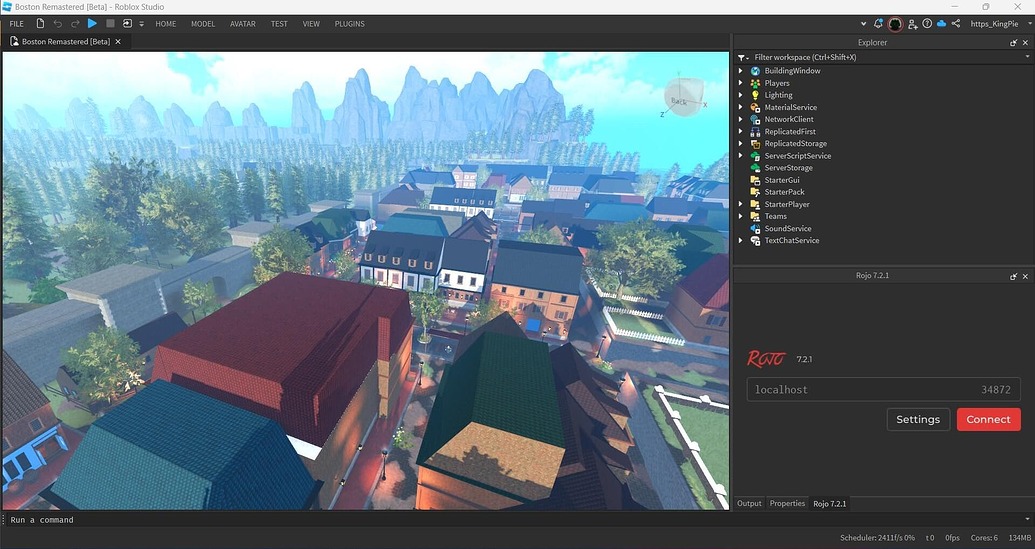Expand the BuildingWindow tree node
The width and height of the screenshot is (1035, 549).
click(x=741, y=71)
